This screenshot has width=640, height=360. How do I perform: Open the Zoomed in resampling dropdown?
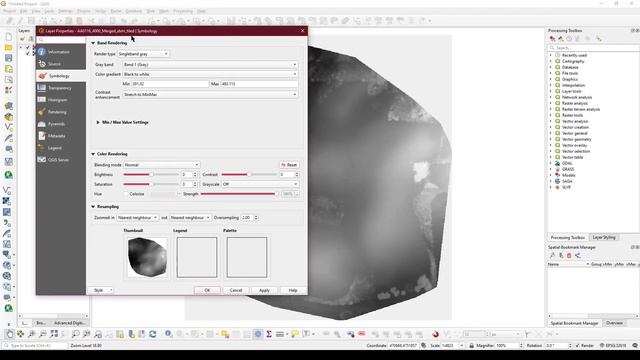[138, 218]
